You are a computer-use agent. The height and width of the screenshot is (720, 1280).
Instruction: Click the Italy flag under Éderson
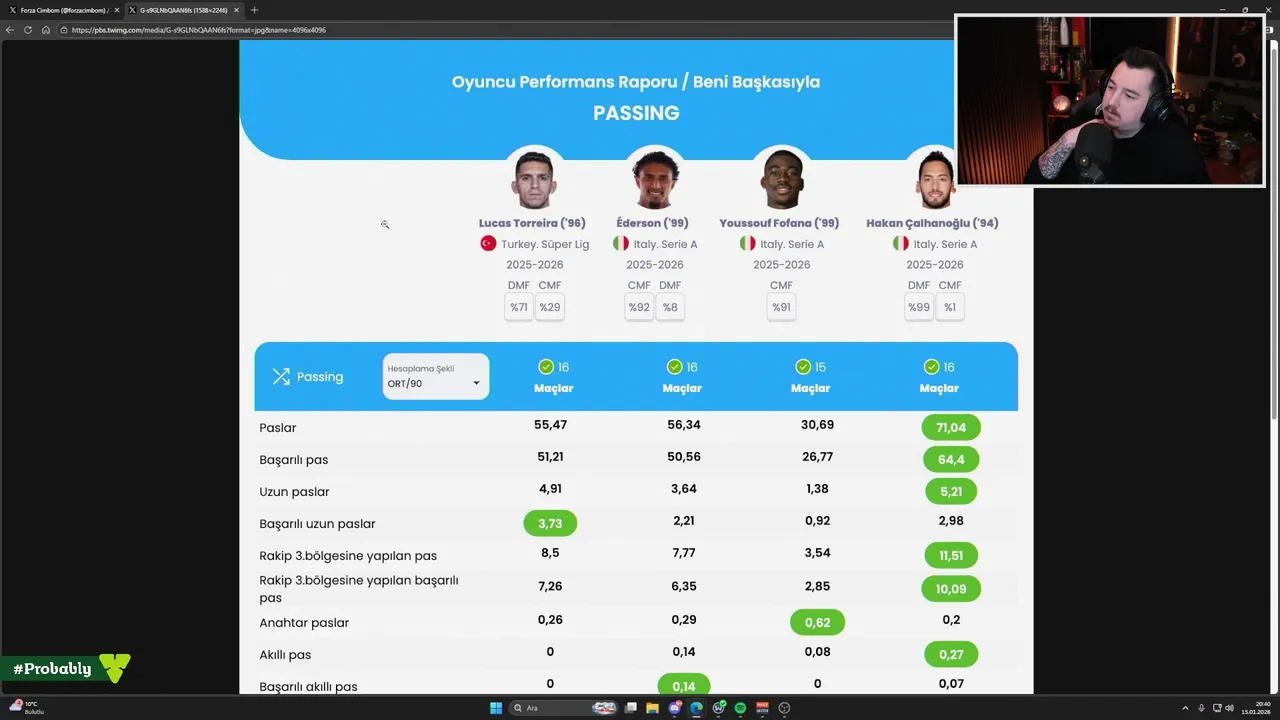click(621, 244)
